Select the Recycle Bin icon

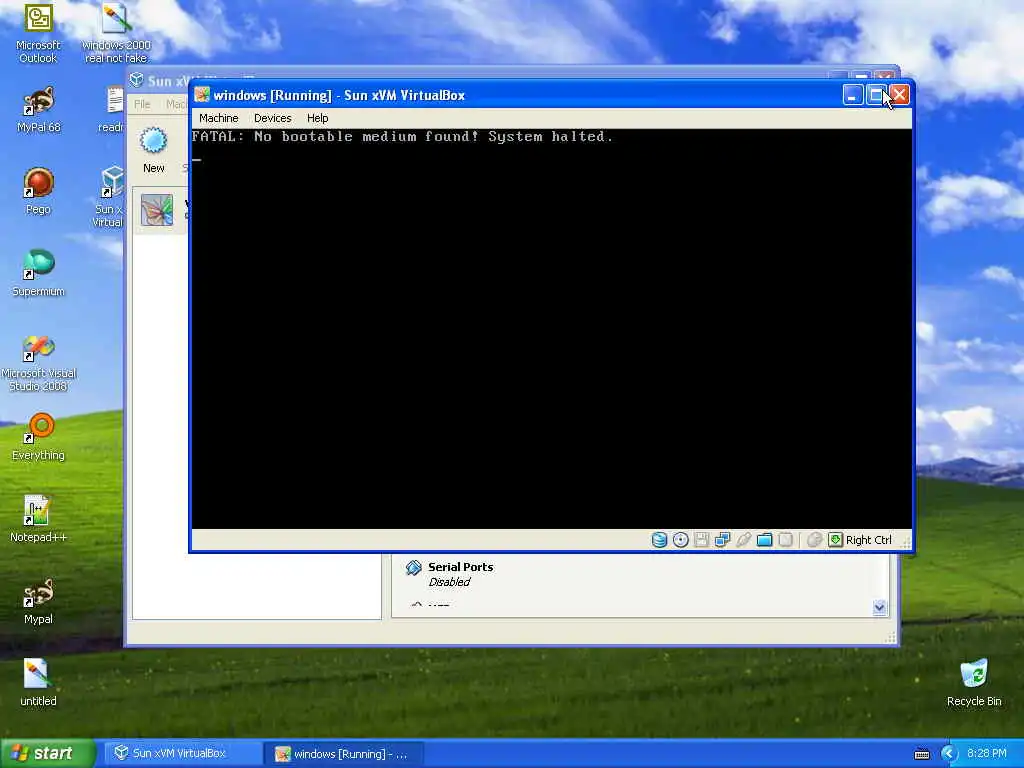974,683
